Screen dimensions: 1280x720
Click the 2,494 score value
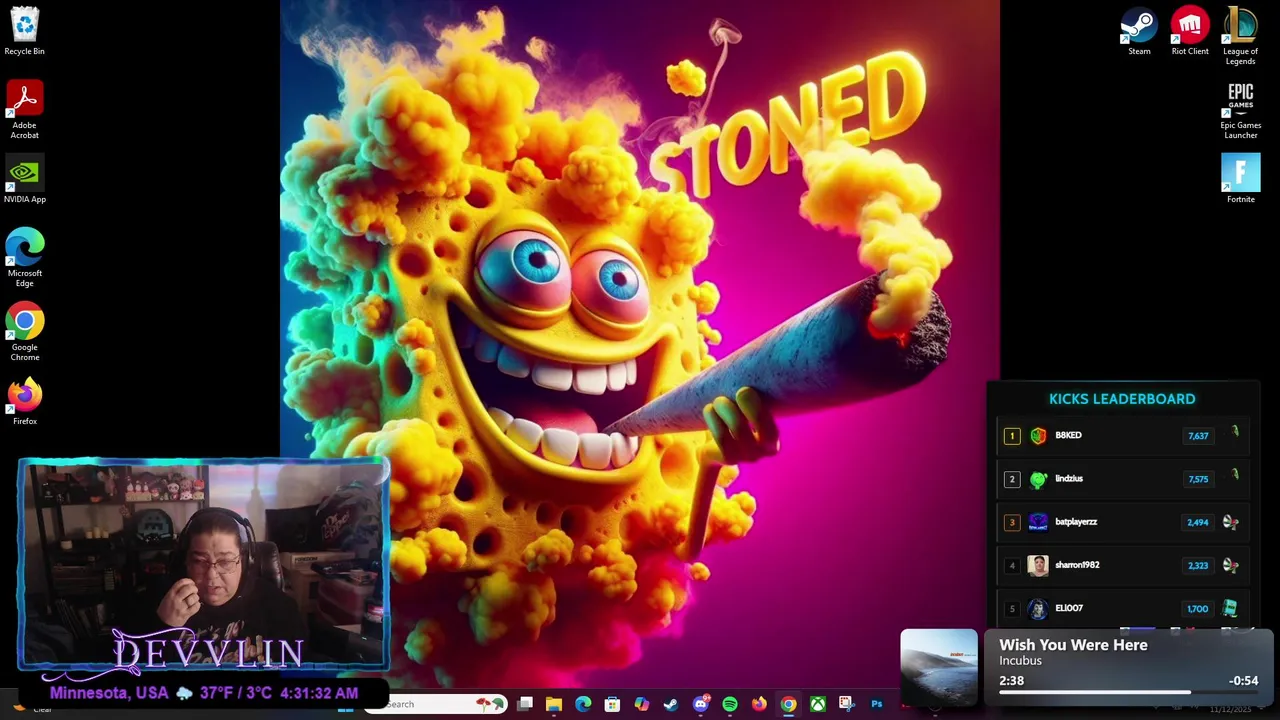1198,522
